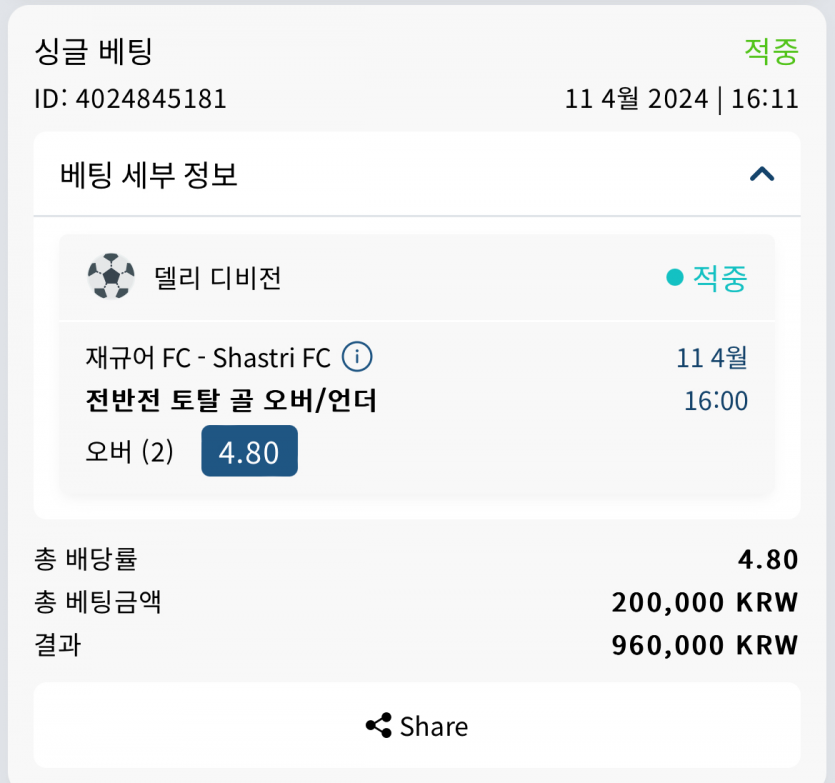Click the 11 4월 2024 | 16:11 timestamp

[681, 99]
